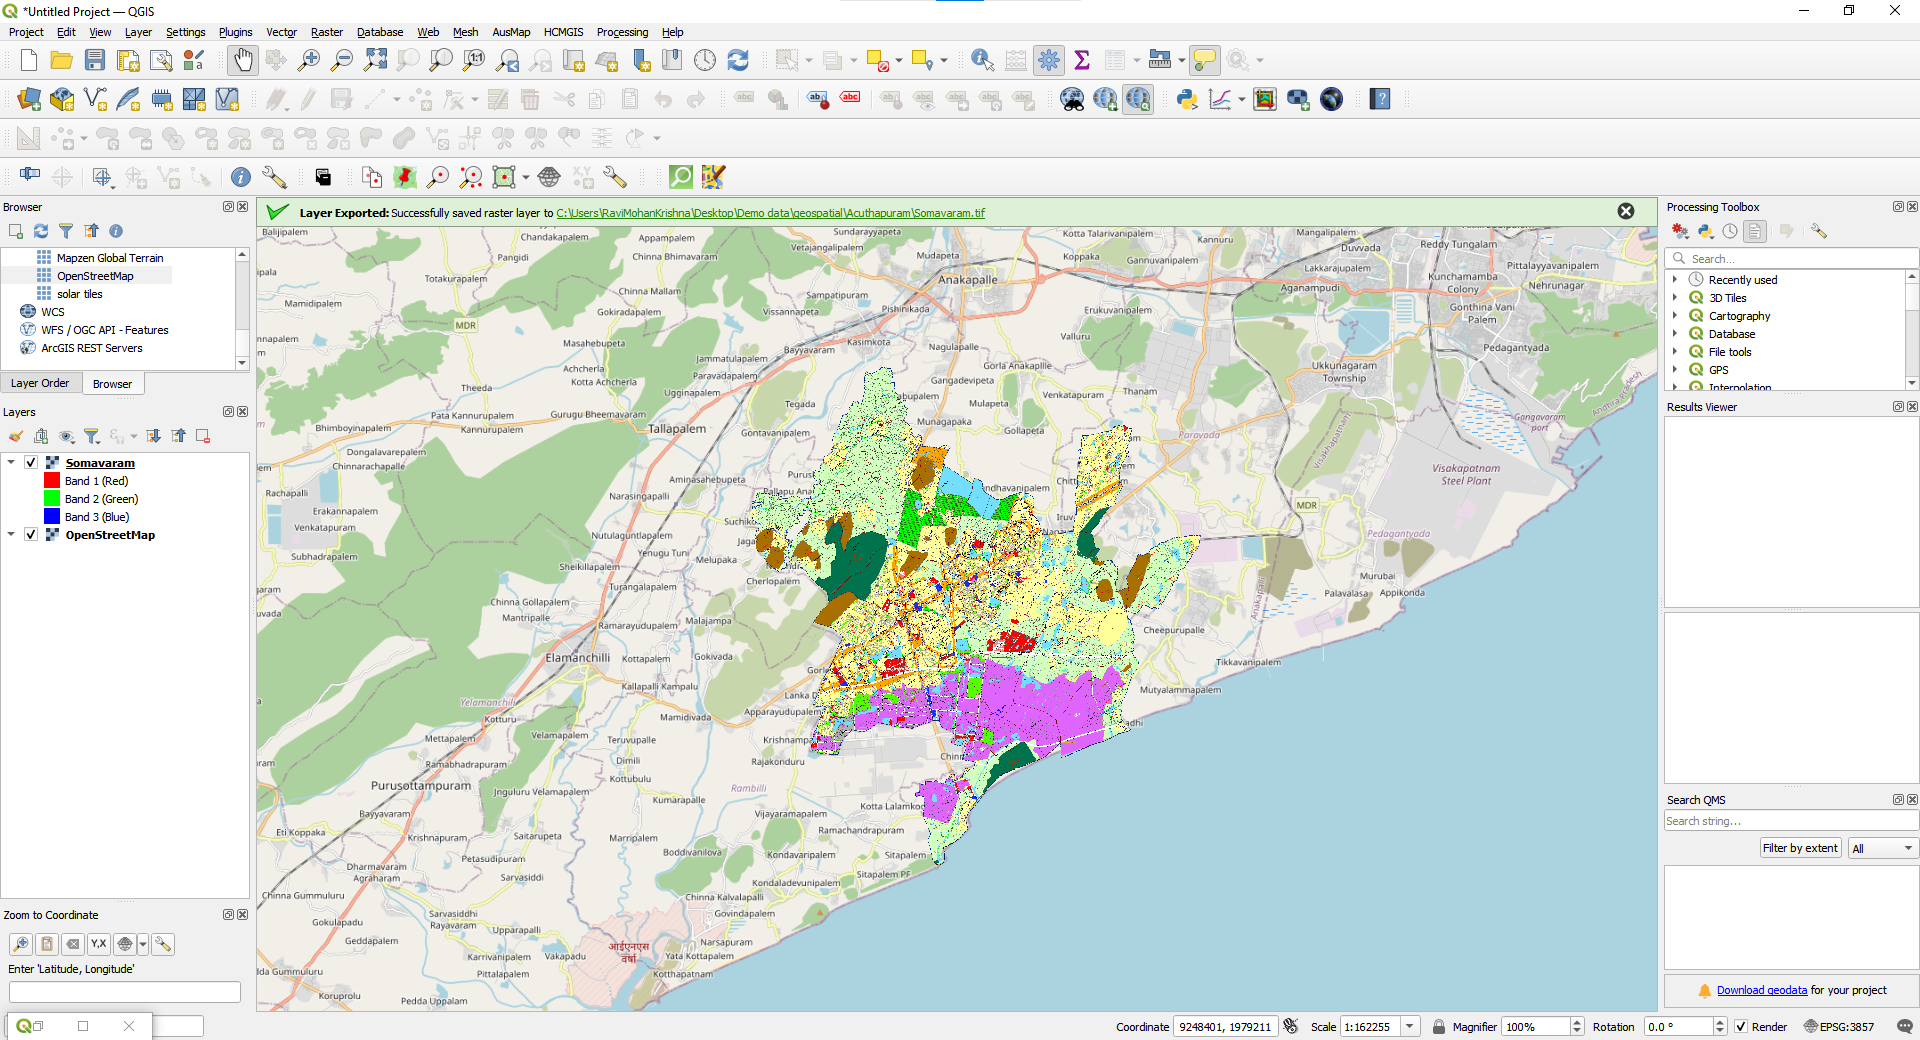Open Processing history clock icon in toolbox
The height and width of the screenshot is (1040, 1920).
pyautogui.click(x=1730, y=231)
